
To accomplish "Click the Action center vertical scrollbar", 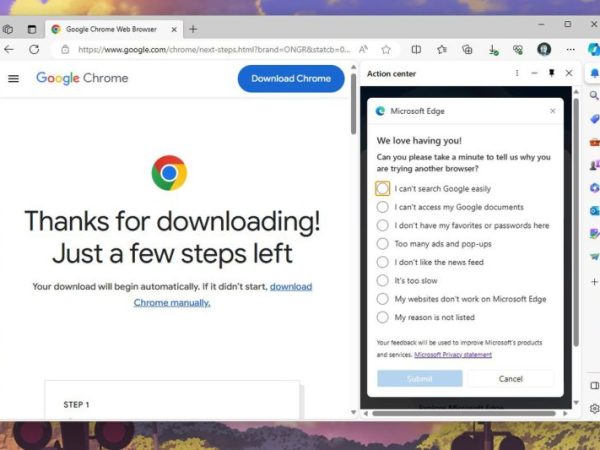I will pyautogui.click(x=576, y=222).
